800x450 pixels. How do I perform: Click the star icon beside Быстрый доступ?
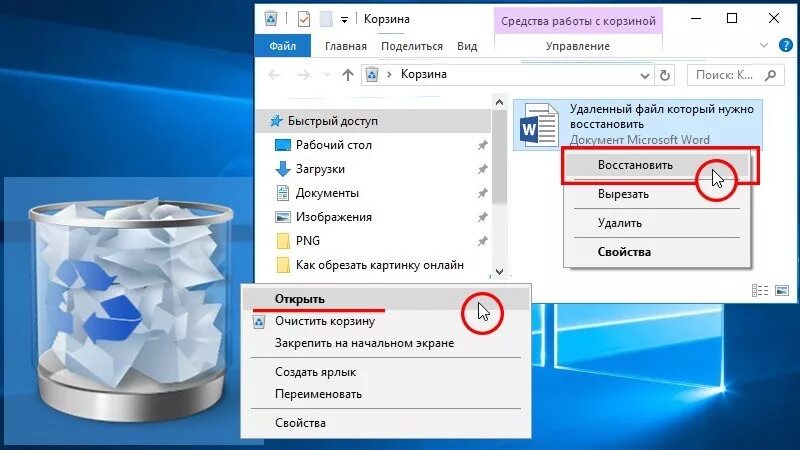click(276, 121)
